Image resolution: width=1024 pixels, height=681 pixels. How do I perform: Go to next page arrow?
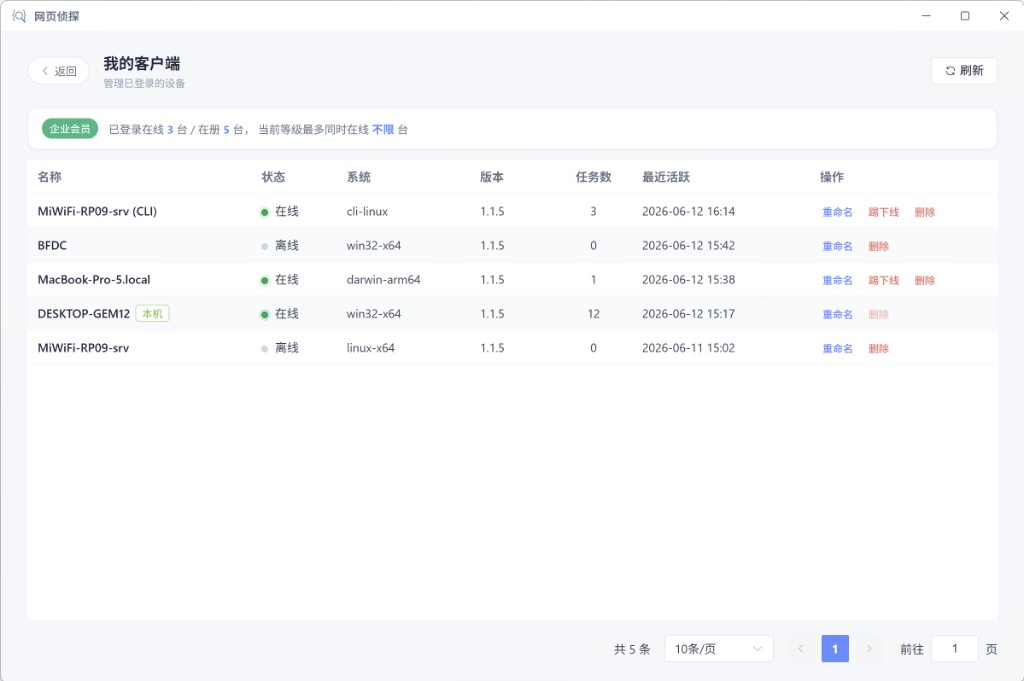[869, 648]
